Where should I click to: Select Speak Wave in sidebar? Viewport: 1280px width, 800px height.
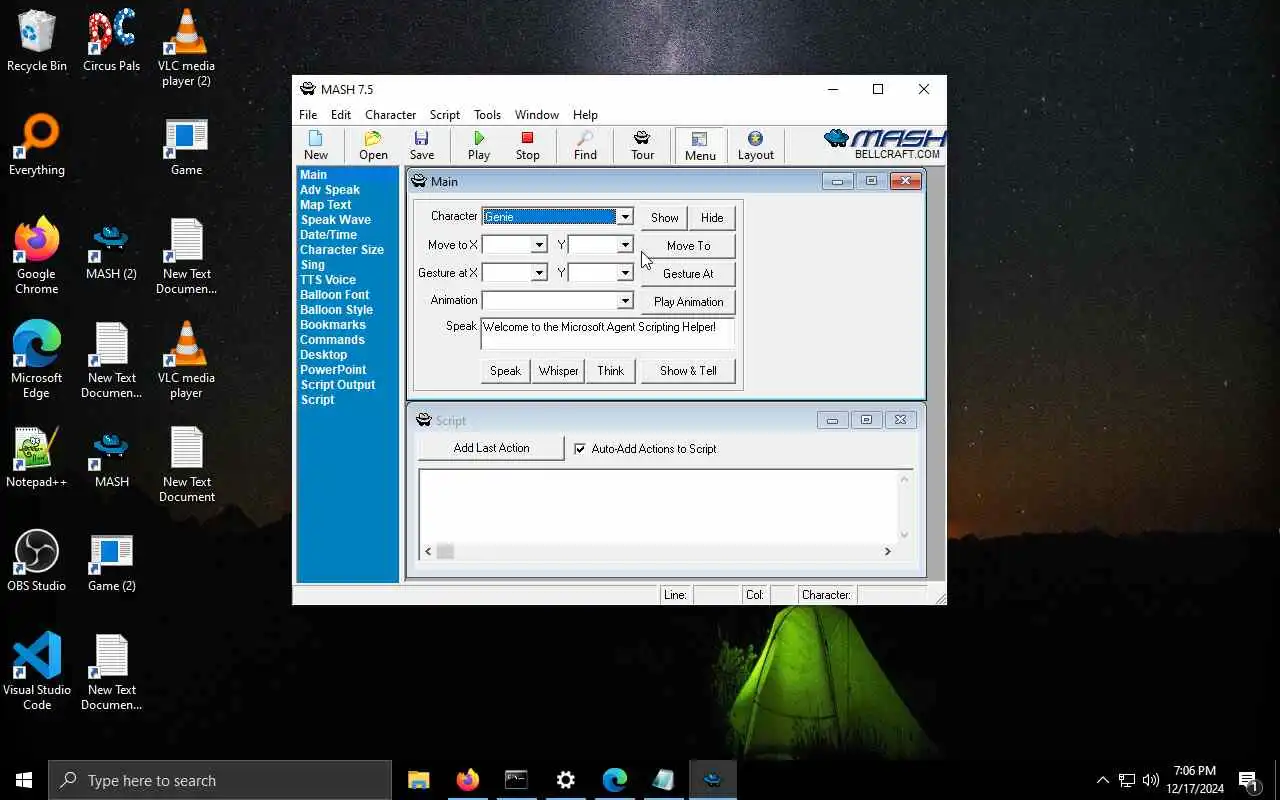(336, 220)
